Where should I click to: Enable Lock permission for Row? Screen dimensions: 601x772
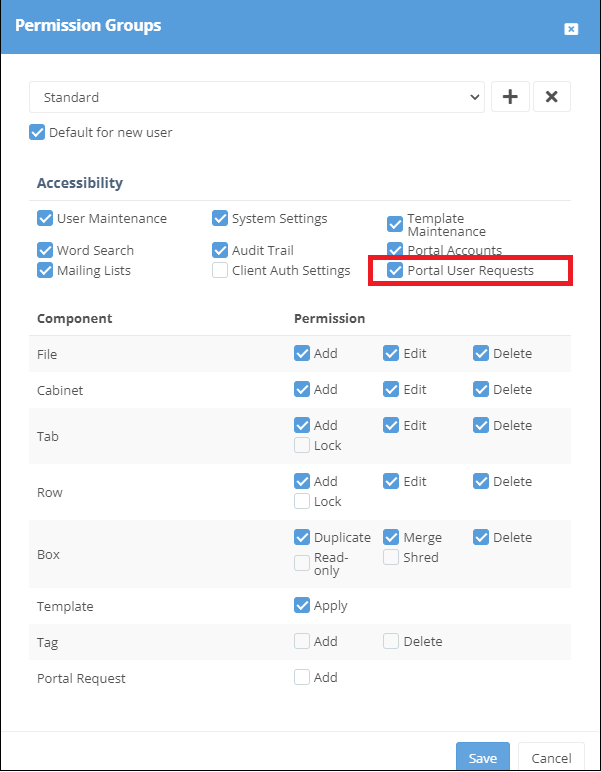[302, 501]
